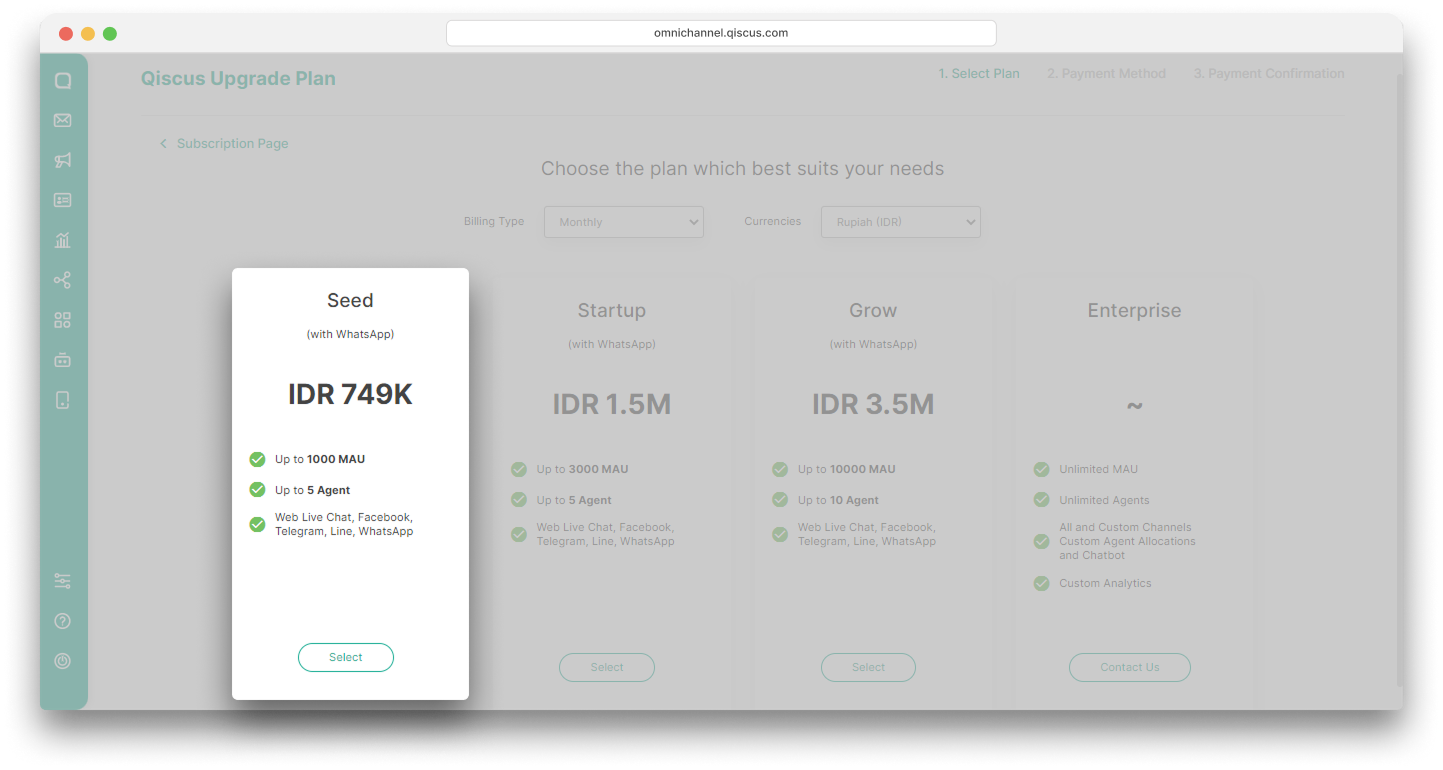The width and height of the screenshot is (1443, 770).
Task: Click the green macOS maximize button
Action: 110,34
